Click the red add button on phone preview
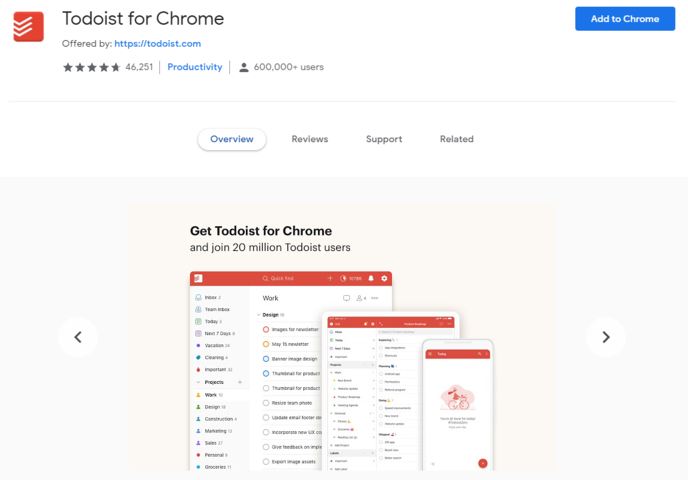Viewport: 688px width, 480px height. tap(483, 463)
